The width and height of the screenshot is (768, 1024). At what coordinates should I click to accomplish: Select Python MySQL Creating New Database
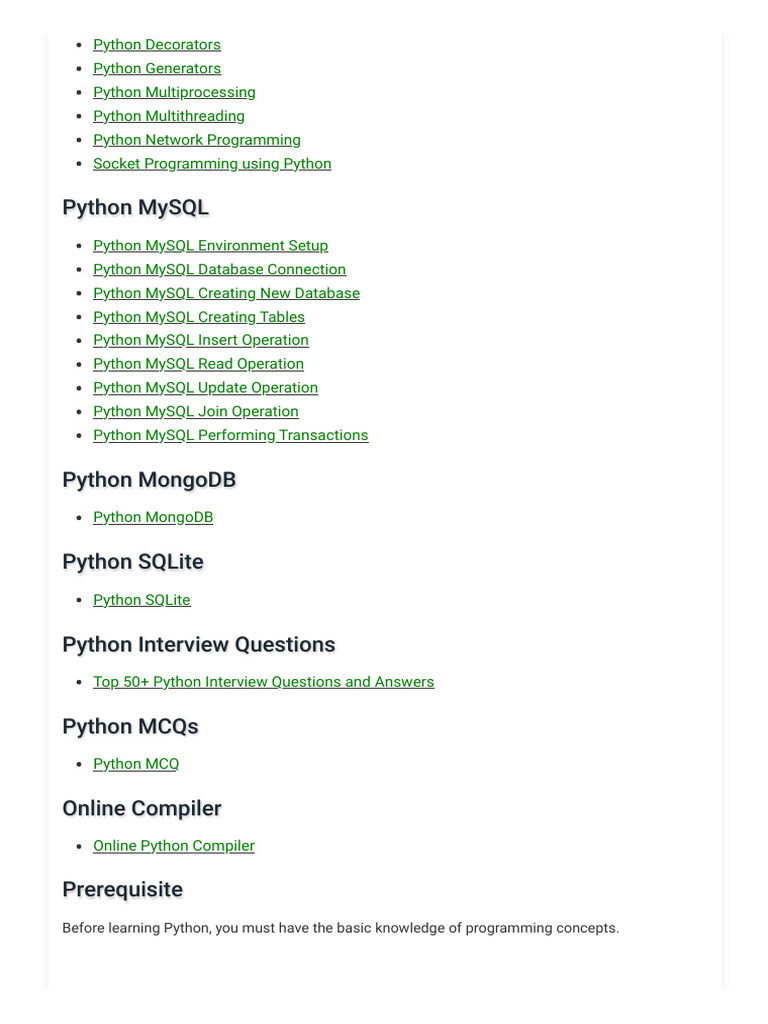pyautogui.click(x=226, y=293)
